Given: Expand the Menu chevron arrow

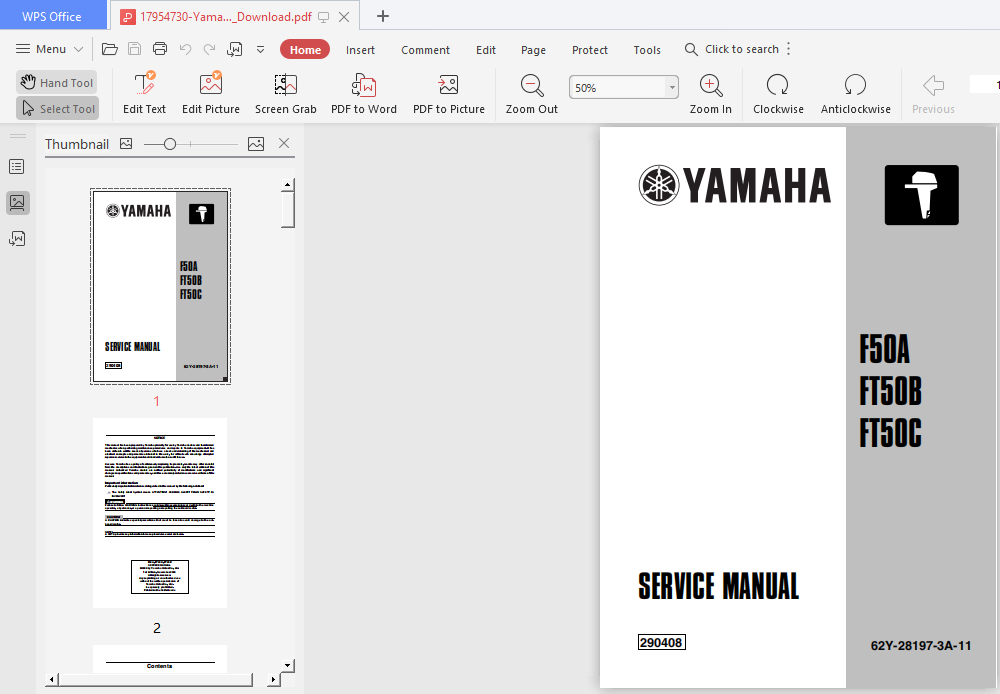Looking at the screenshot, I should pos(78,49).
